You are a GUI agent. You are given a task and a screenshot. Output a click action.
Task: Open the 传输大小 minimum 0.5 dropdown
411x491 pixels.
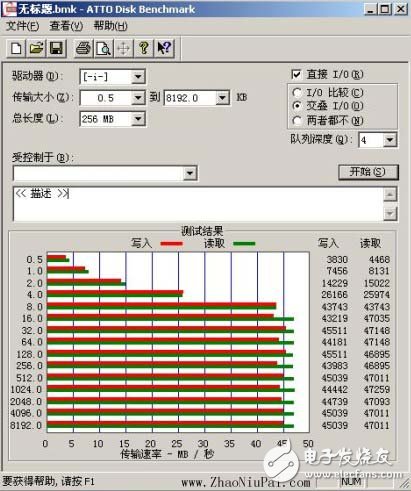[x=138, y=98]
